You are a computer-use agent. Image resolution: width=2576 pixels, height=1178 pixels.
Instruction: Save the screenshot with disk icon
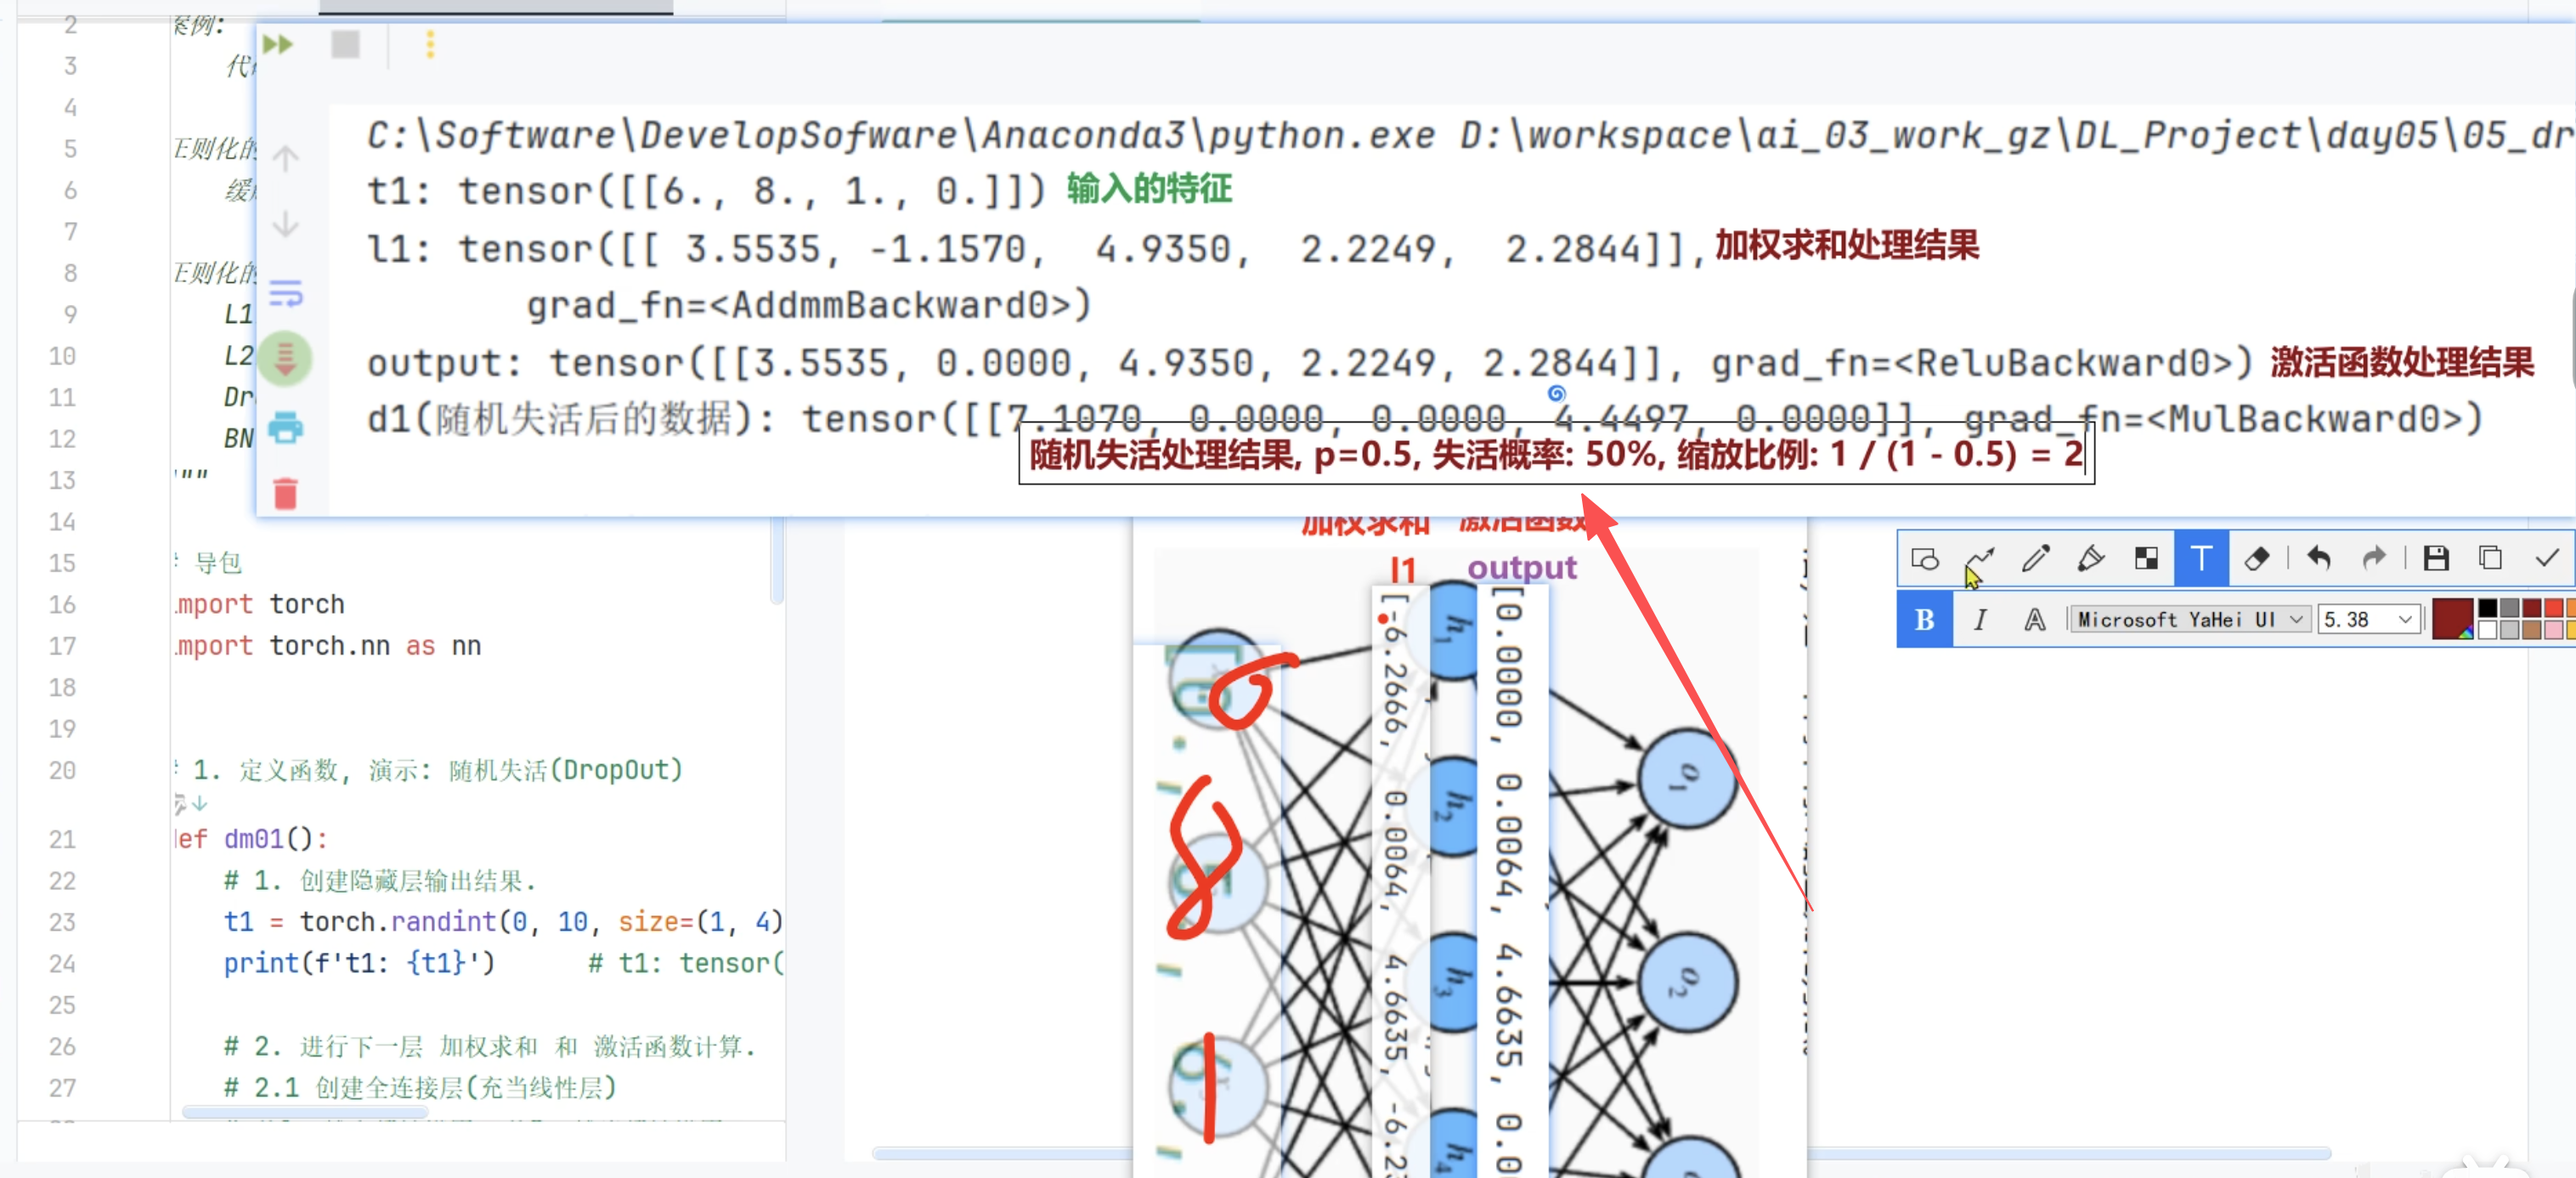[2436, 558]
